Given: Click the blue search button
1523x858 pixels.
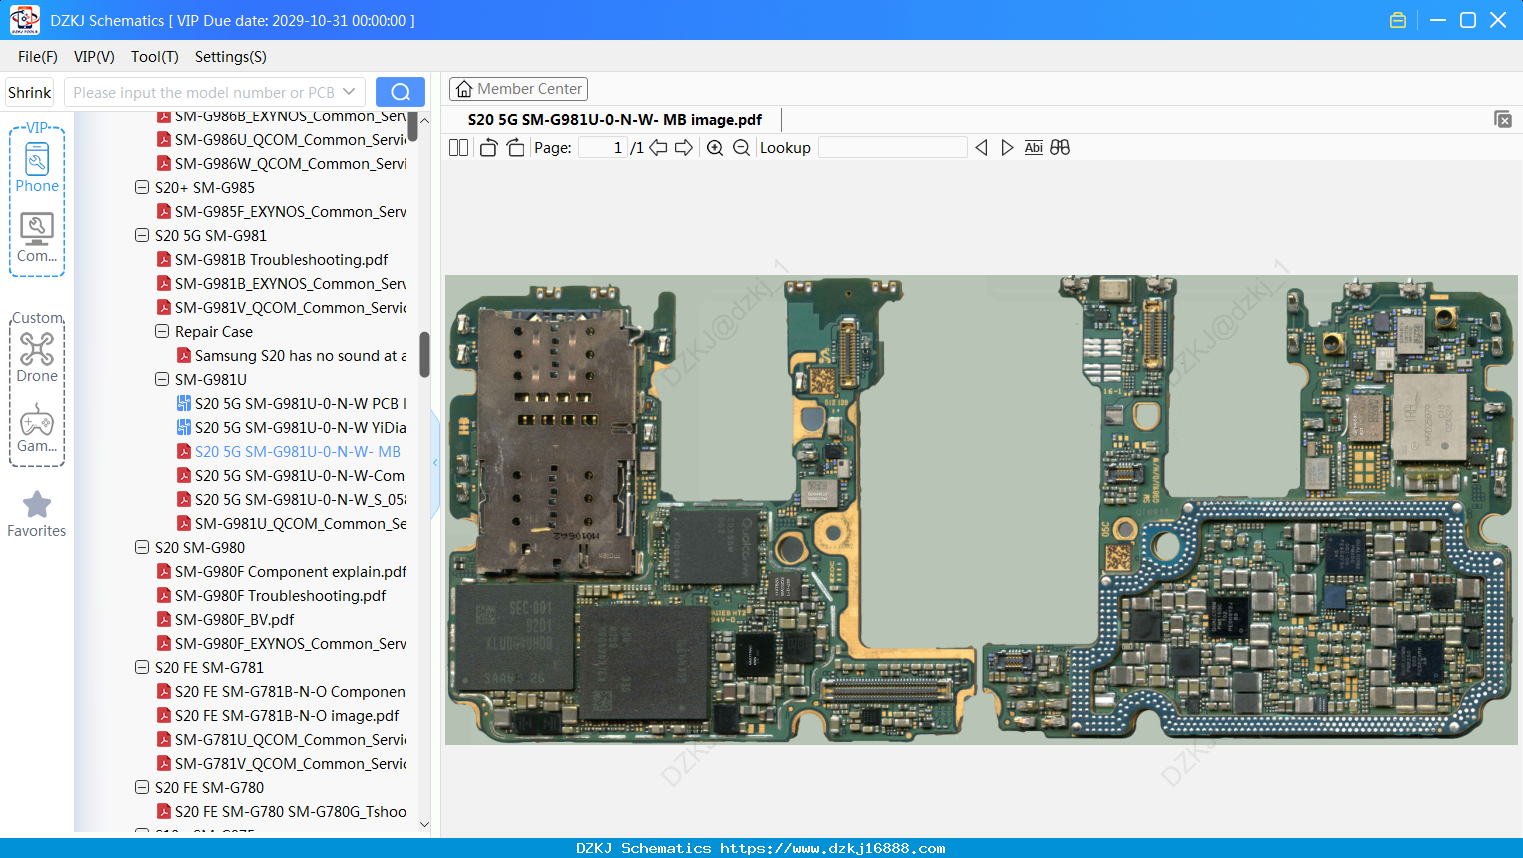Looking at the screenshot, I should tap(400, 92).
